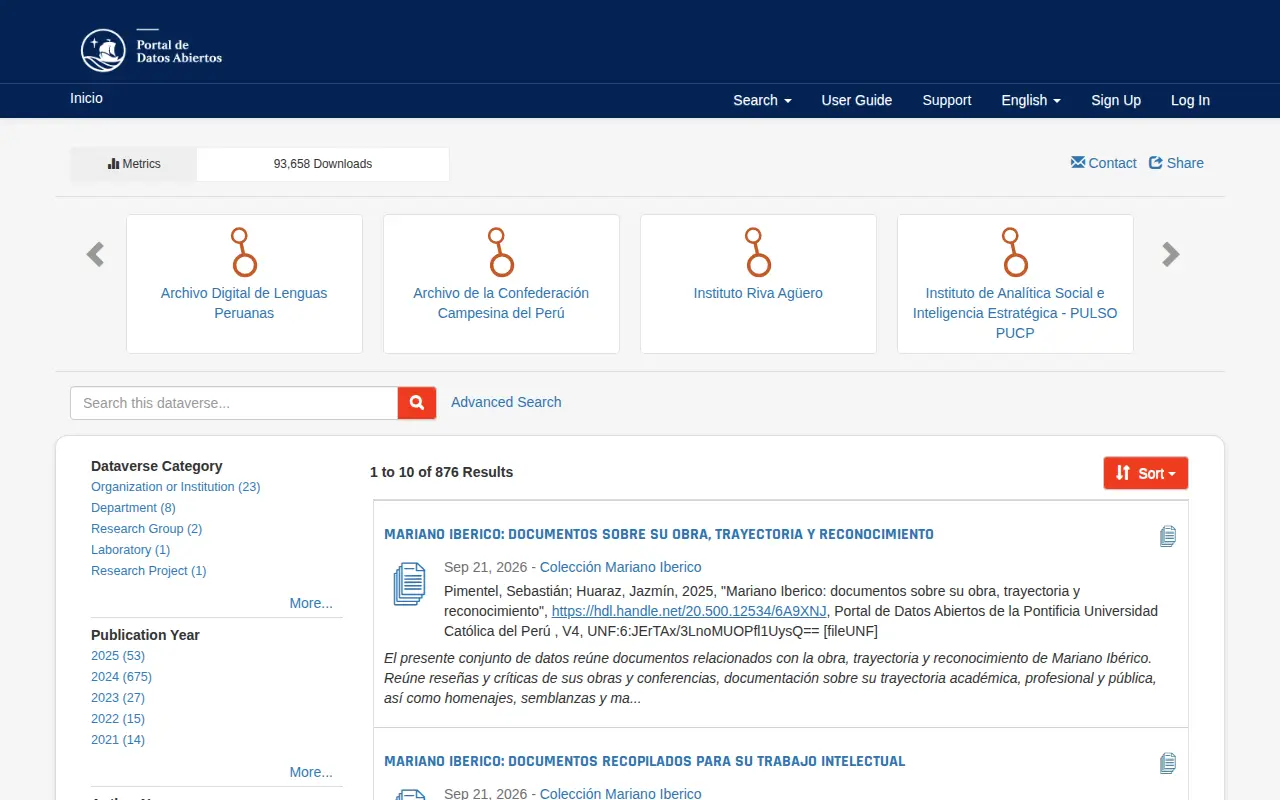The height and width of the screenshot is (800, 1280).
Task: Filter by Department (8)
Action: pos(133,508)
